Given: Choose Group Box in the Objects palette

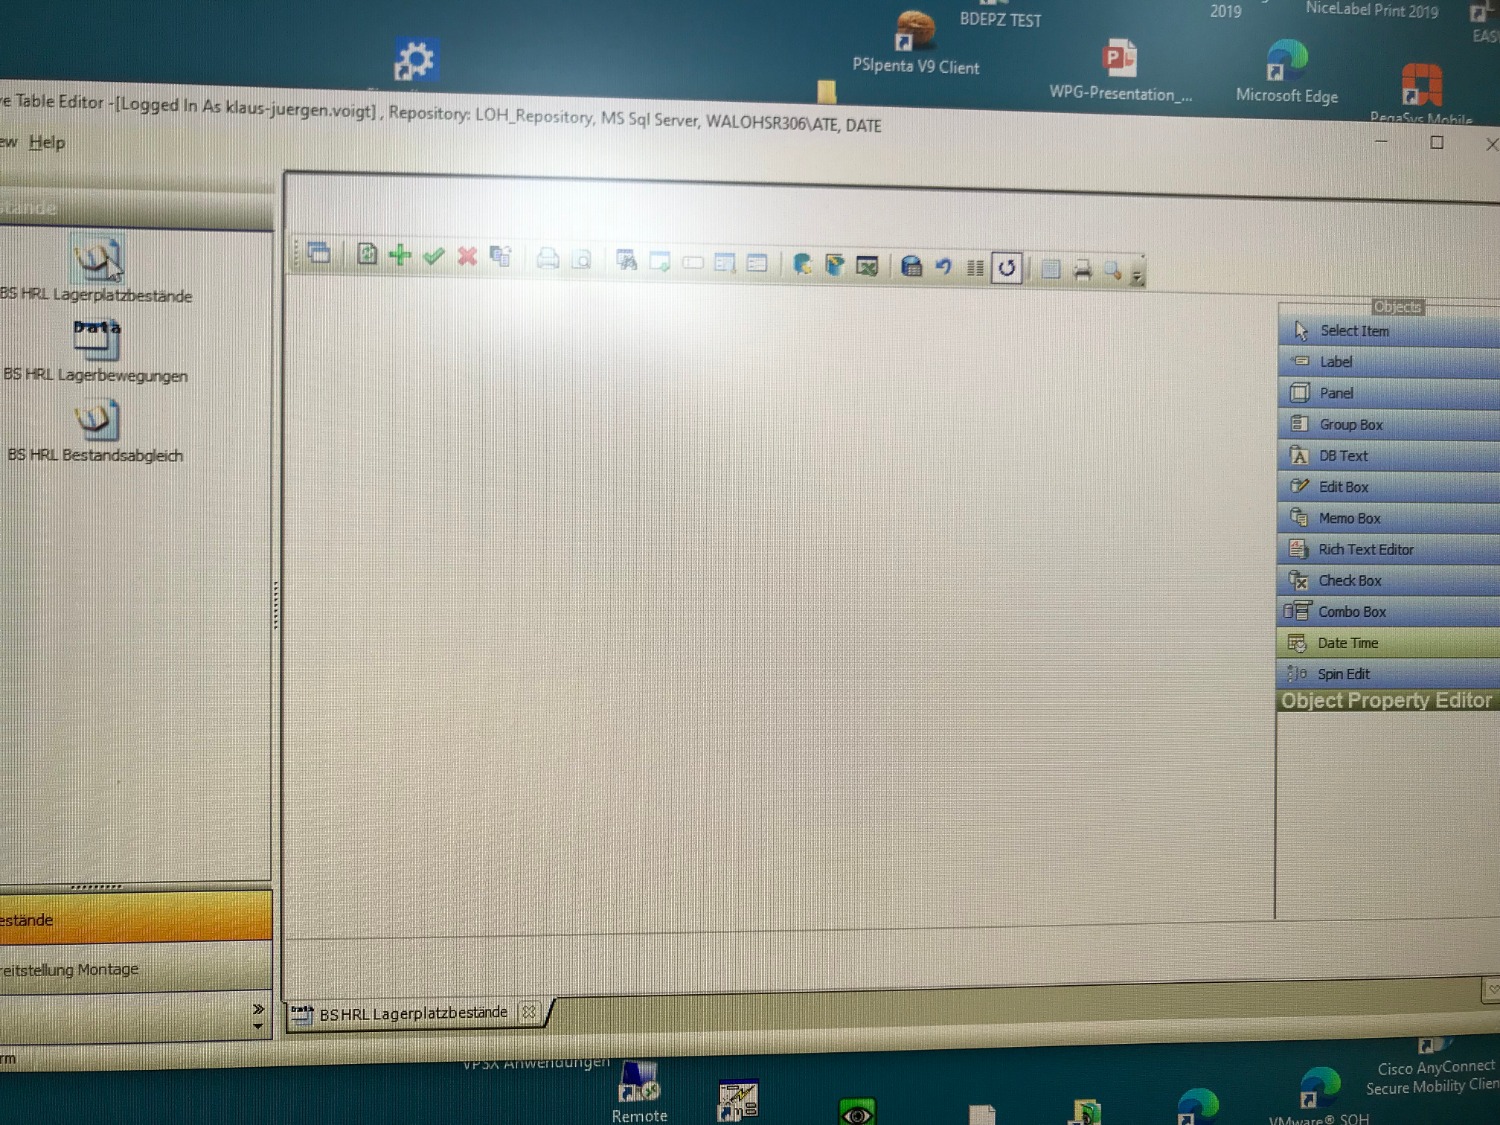Looking at the screenshot, I should [1389, 425].
